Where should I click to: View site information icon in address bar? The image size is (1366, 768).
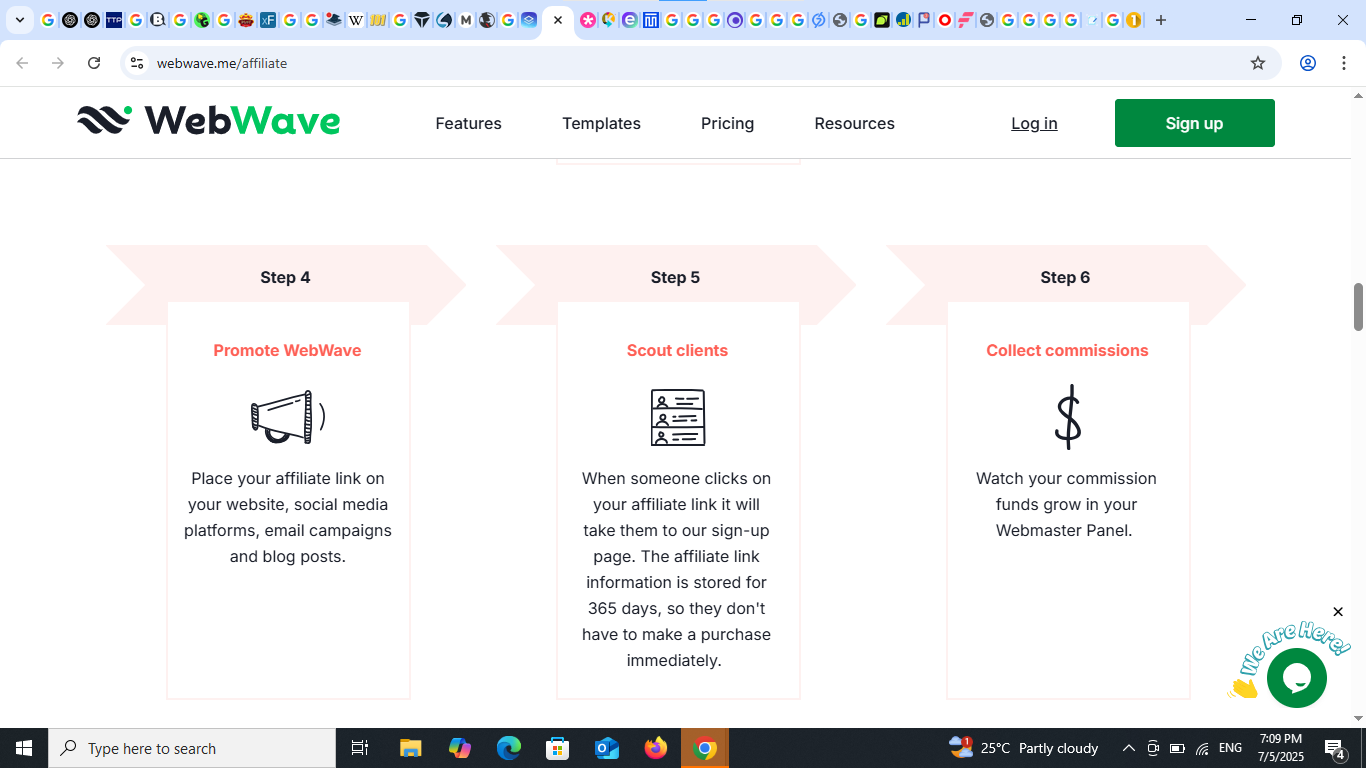(137, 63)
